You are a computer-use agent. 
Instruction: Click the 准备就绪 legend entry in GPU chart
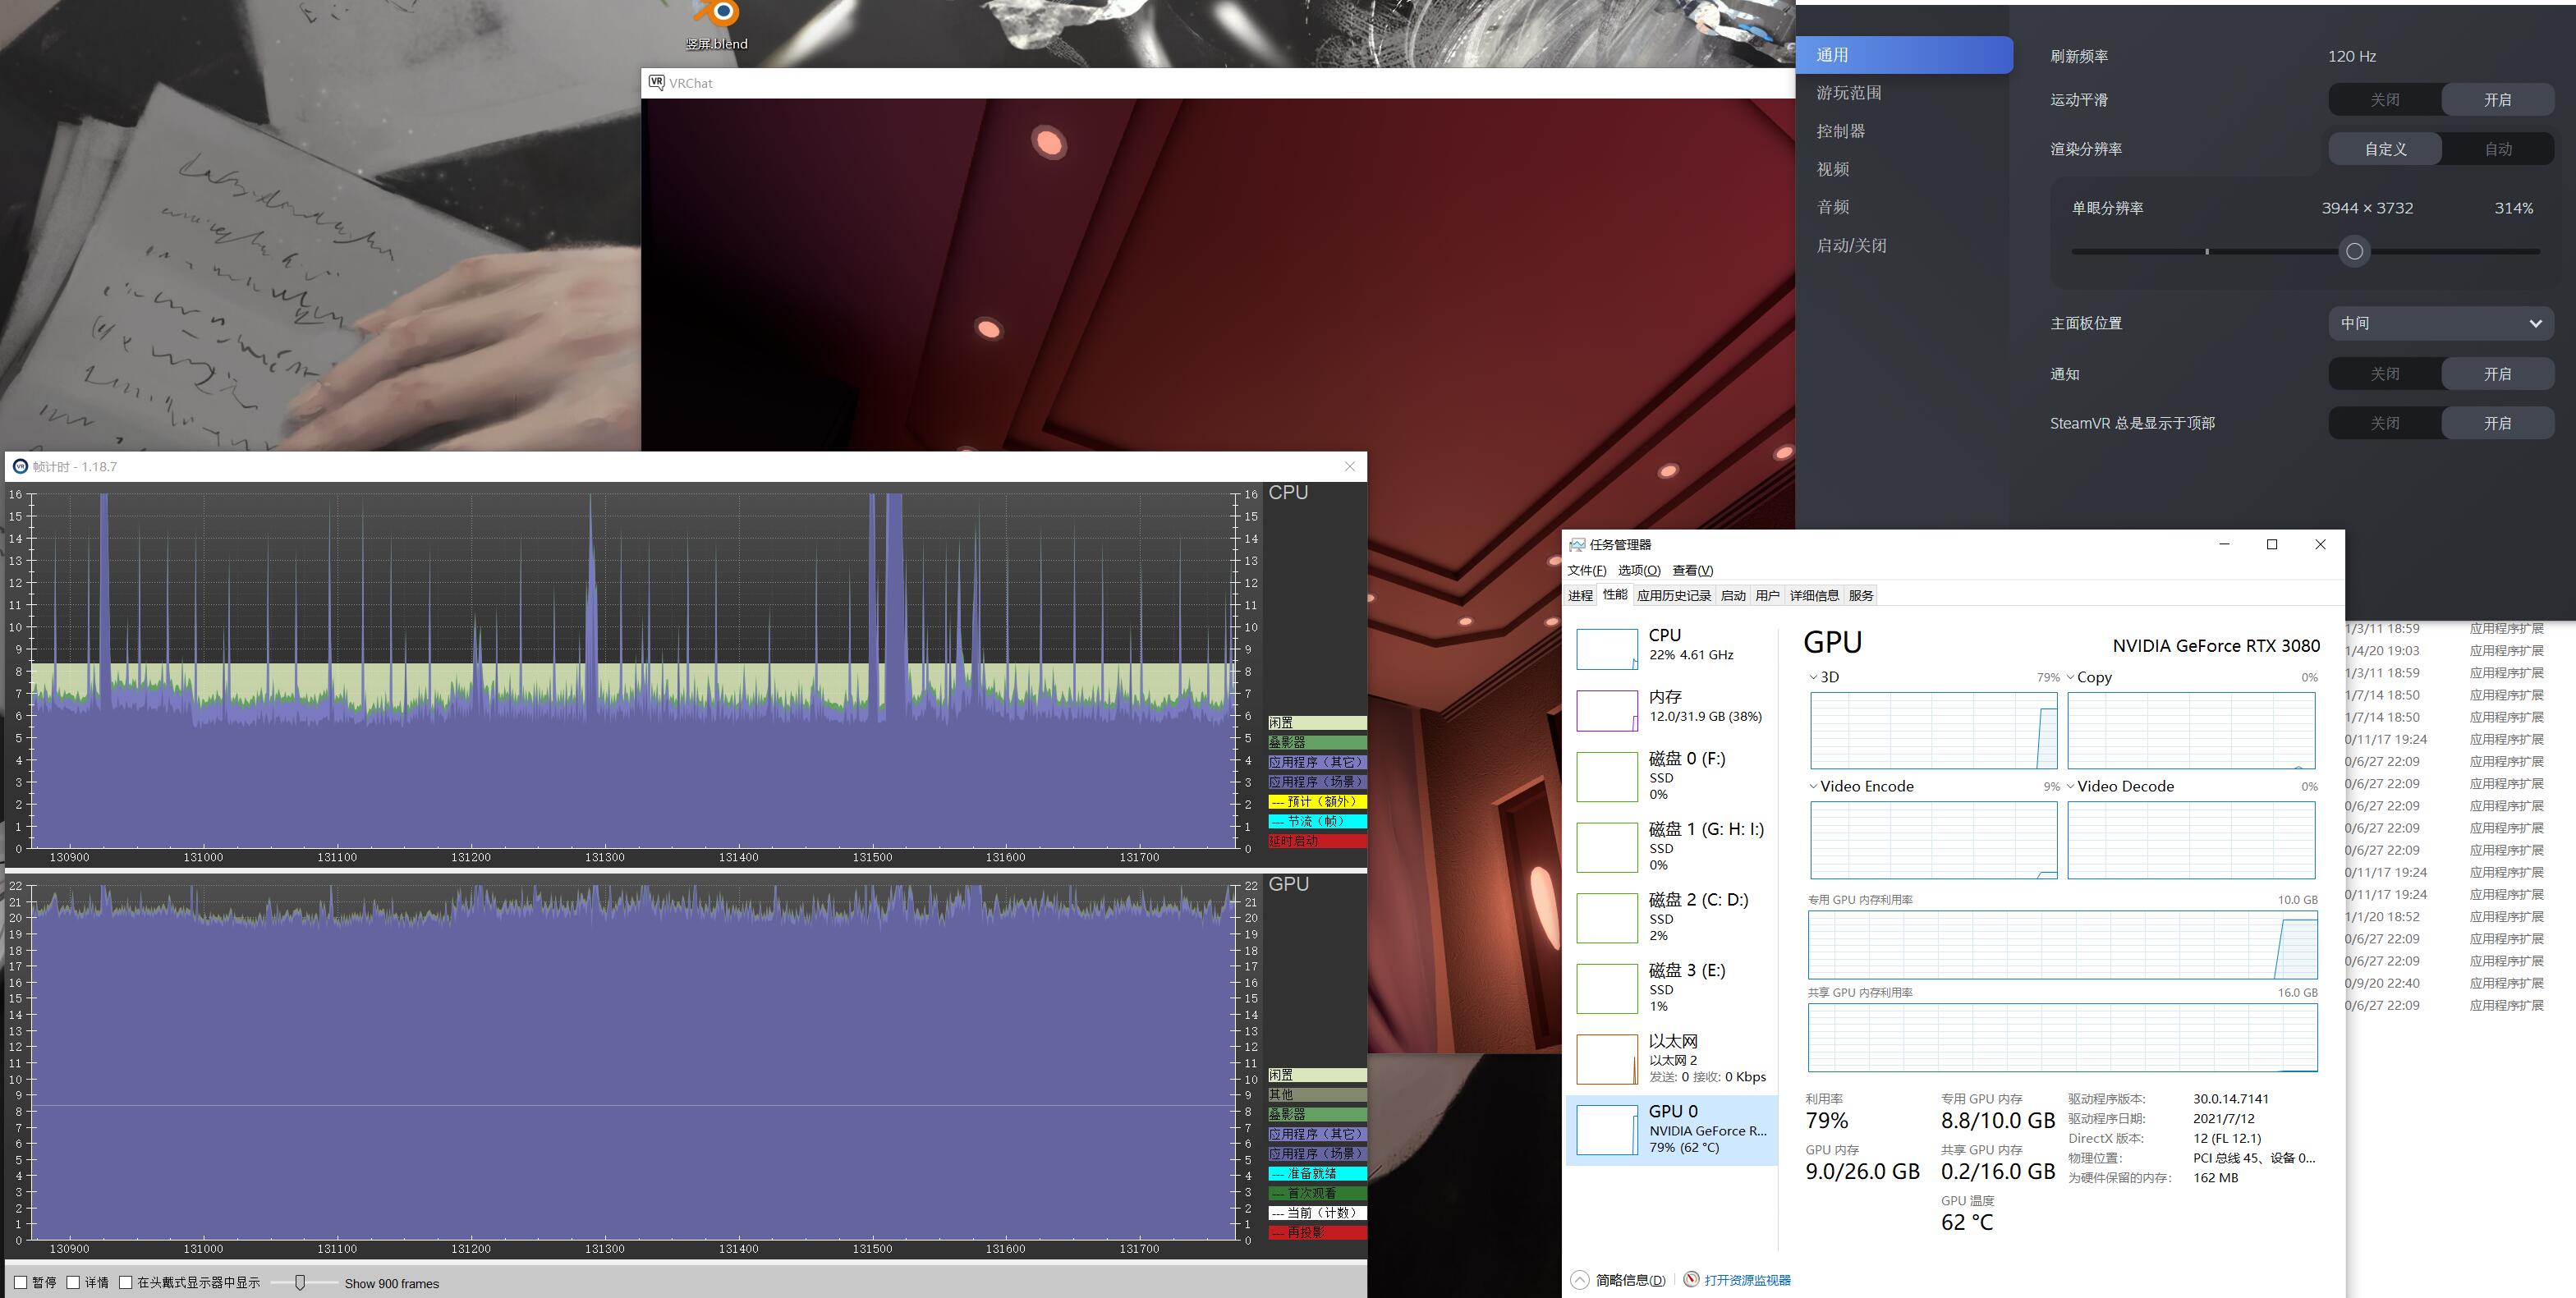(1317, 1173)
